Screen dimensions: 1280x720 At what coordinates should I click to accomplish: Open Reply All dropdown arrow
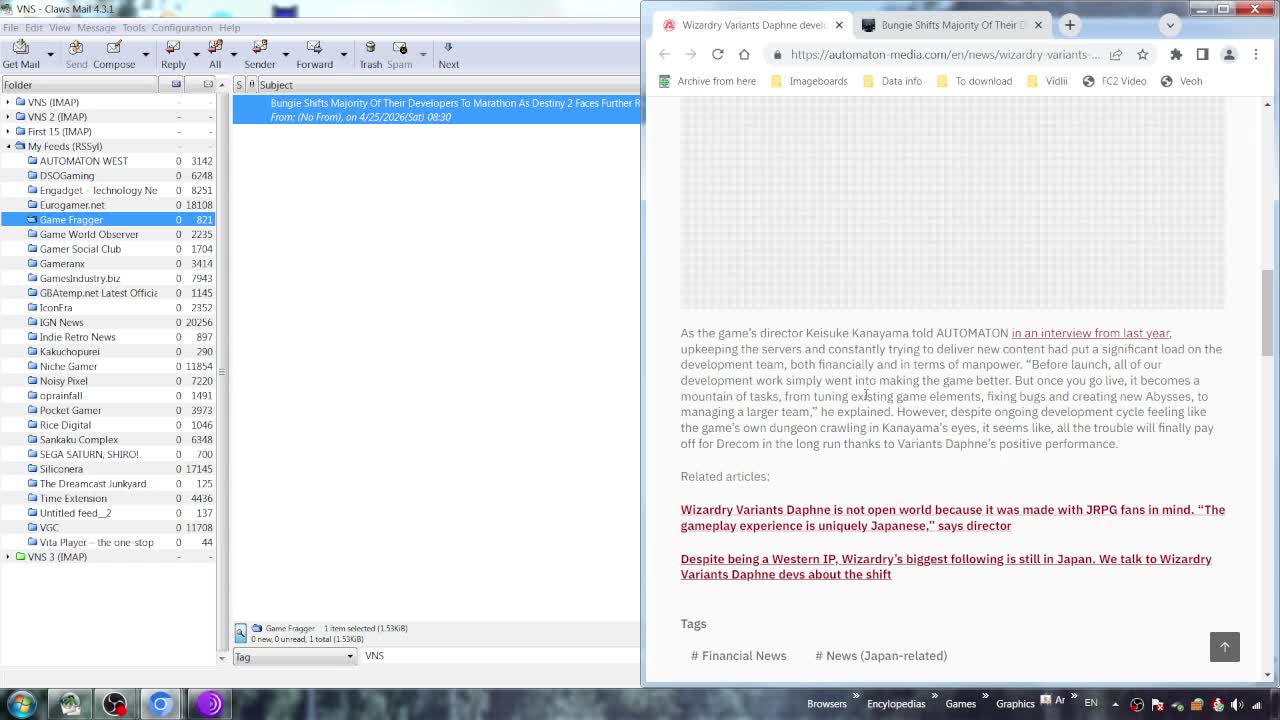click(x=233, y=54)
